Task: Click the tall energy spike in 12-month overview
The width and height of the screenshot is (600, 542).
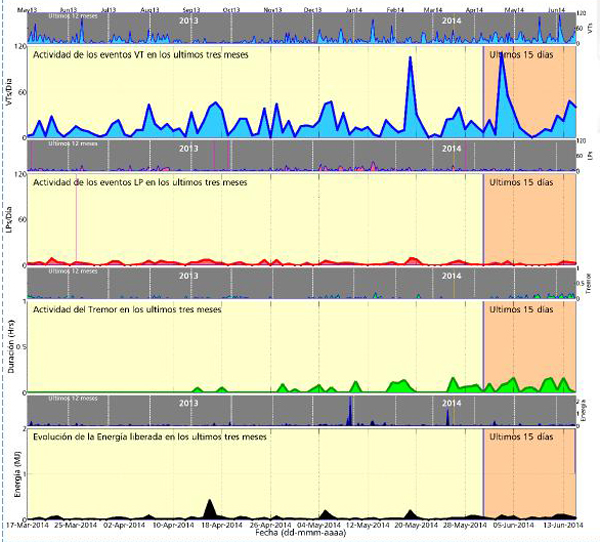Action: [x=350, y=409]
